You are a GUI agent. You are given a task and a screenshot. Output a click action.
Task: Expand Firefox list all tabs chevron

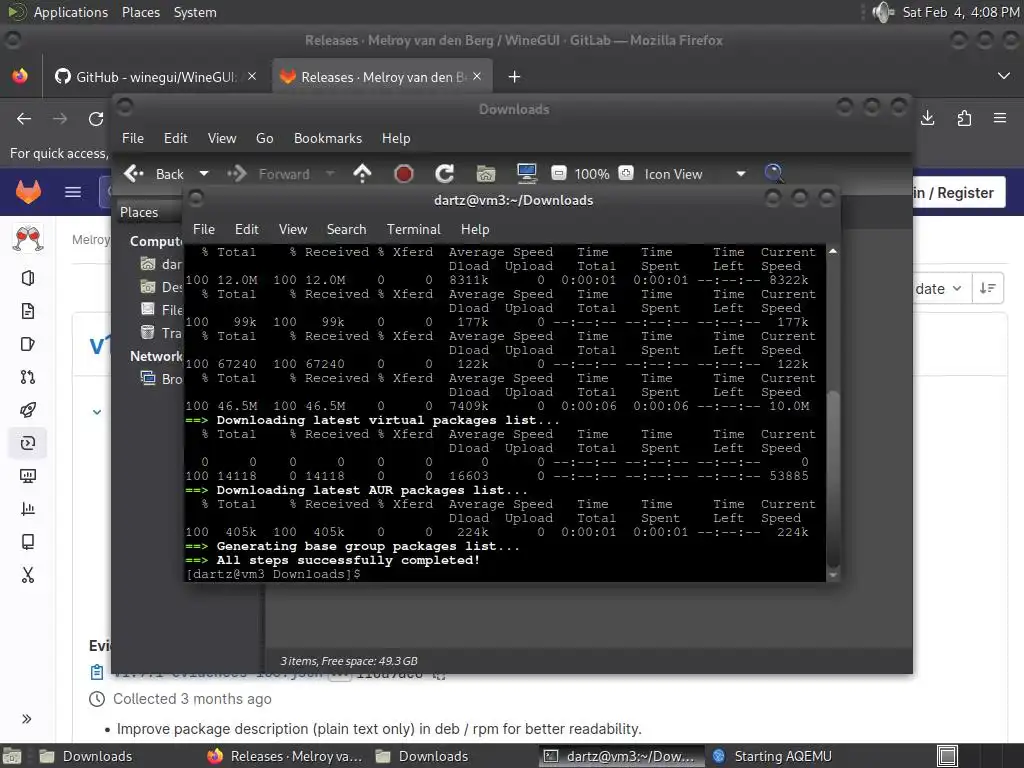1003,76
